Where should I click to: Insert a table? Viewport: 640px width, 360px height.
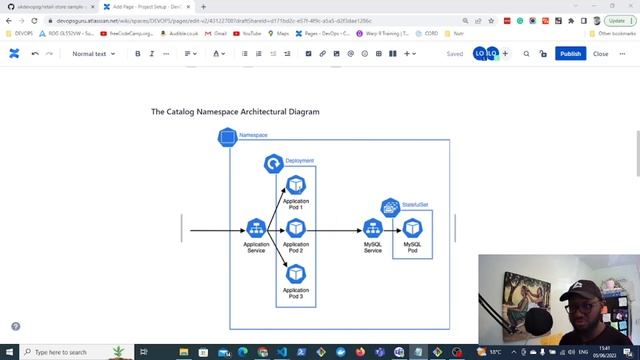[x=378, y=53]
